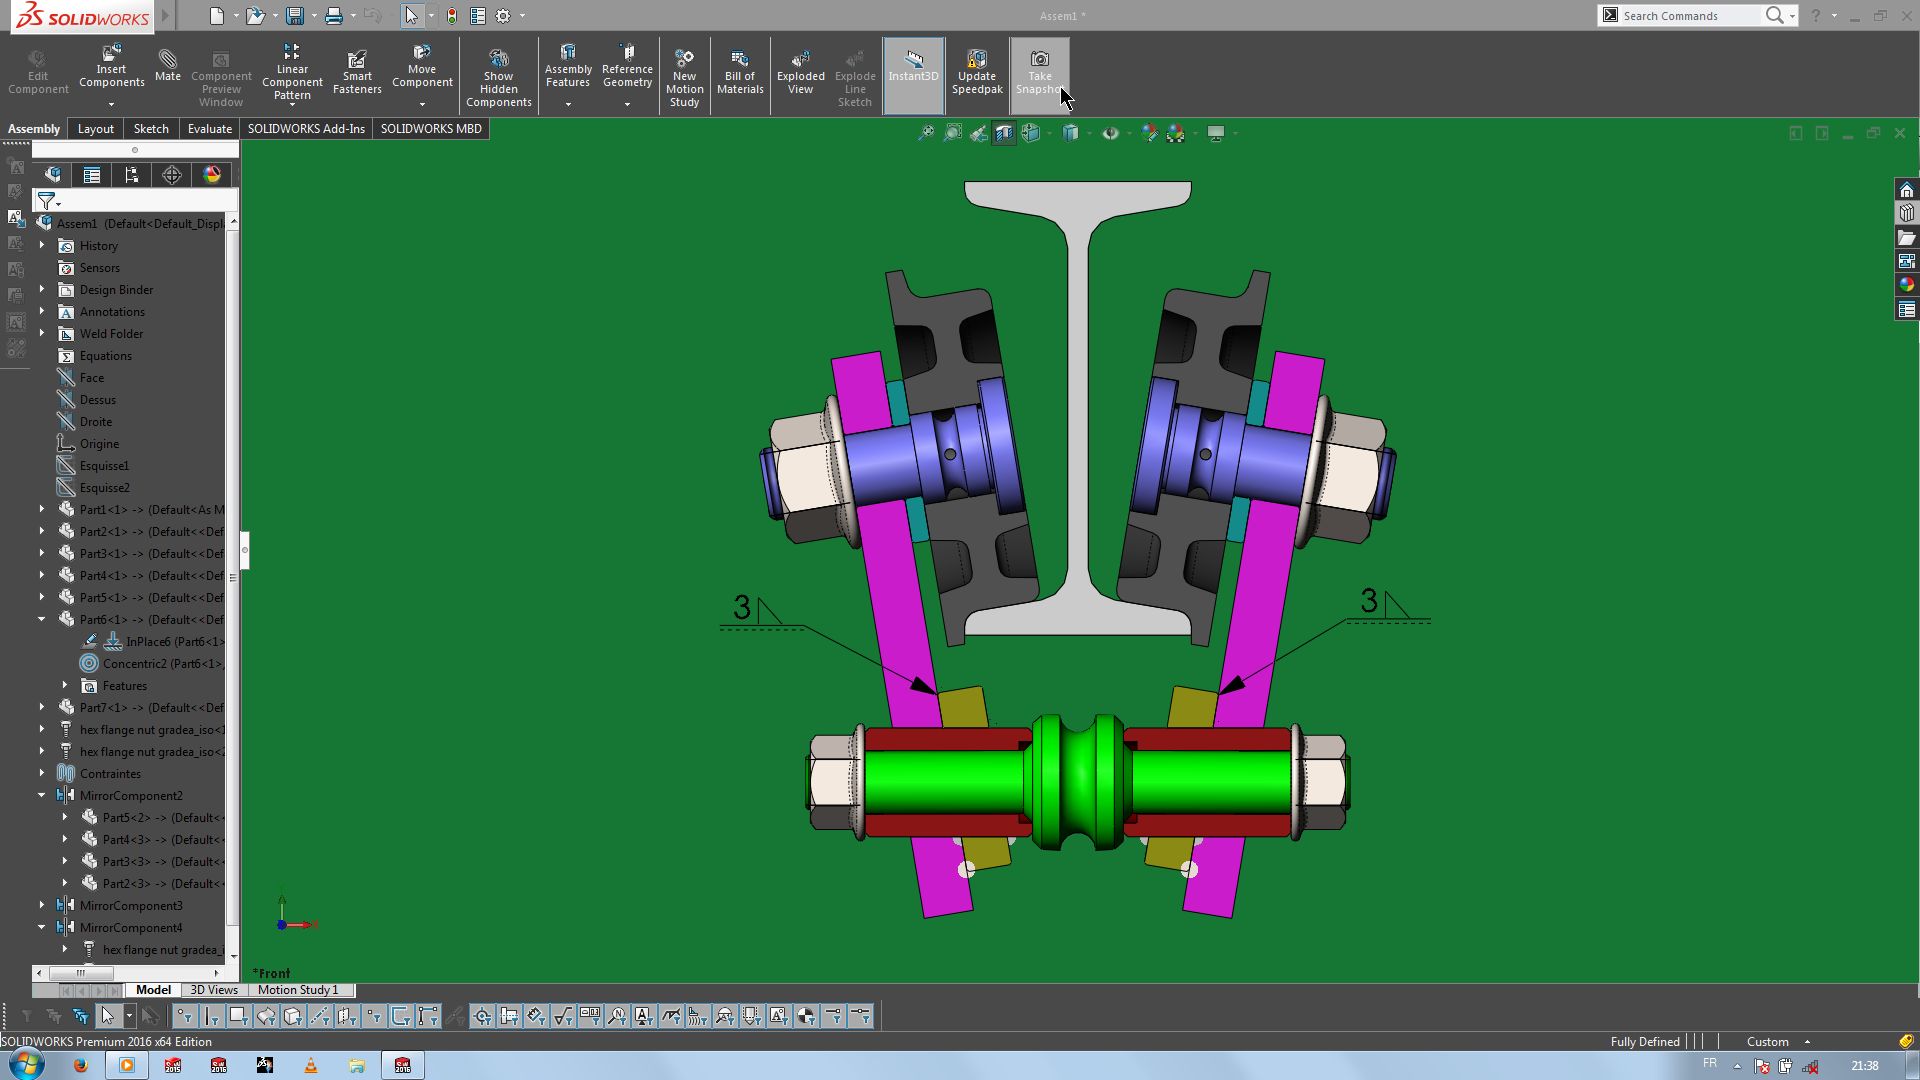The width and height of the screenshot is (1920, 1080).
Task: Create an Exploded View
Action: (800, 72)
